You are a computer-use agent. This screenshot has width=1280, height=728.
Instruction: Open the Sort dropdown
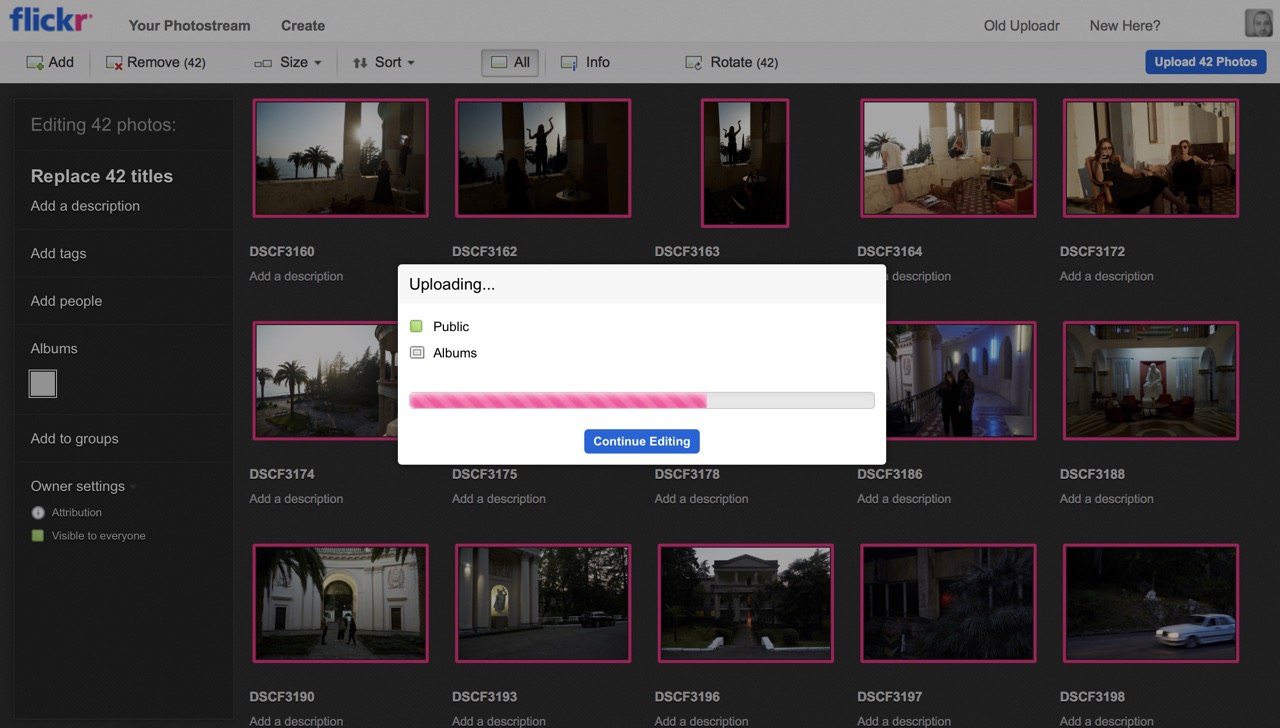(x=383, y=62)
